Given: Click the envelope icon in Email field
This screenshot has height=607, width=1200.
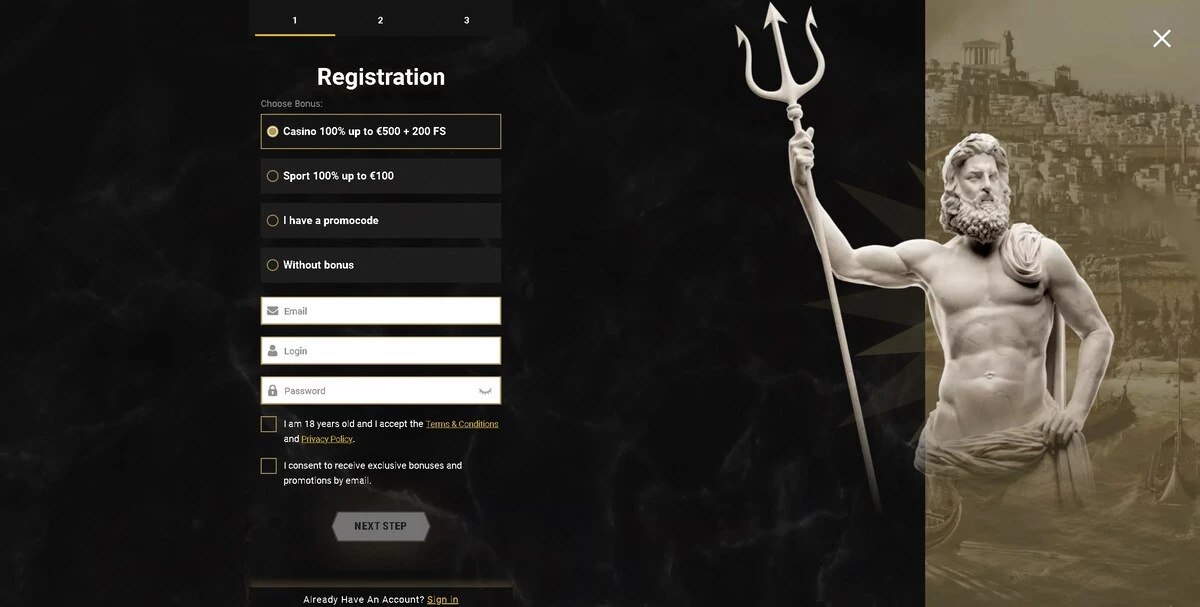Looking at the screenshot, I should (272, 311).
